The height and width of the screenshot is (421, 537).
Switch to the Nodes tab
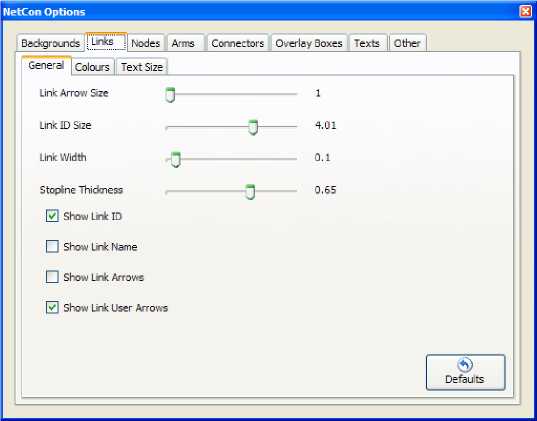pyautogui.click(x=146, y=43)
